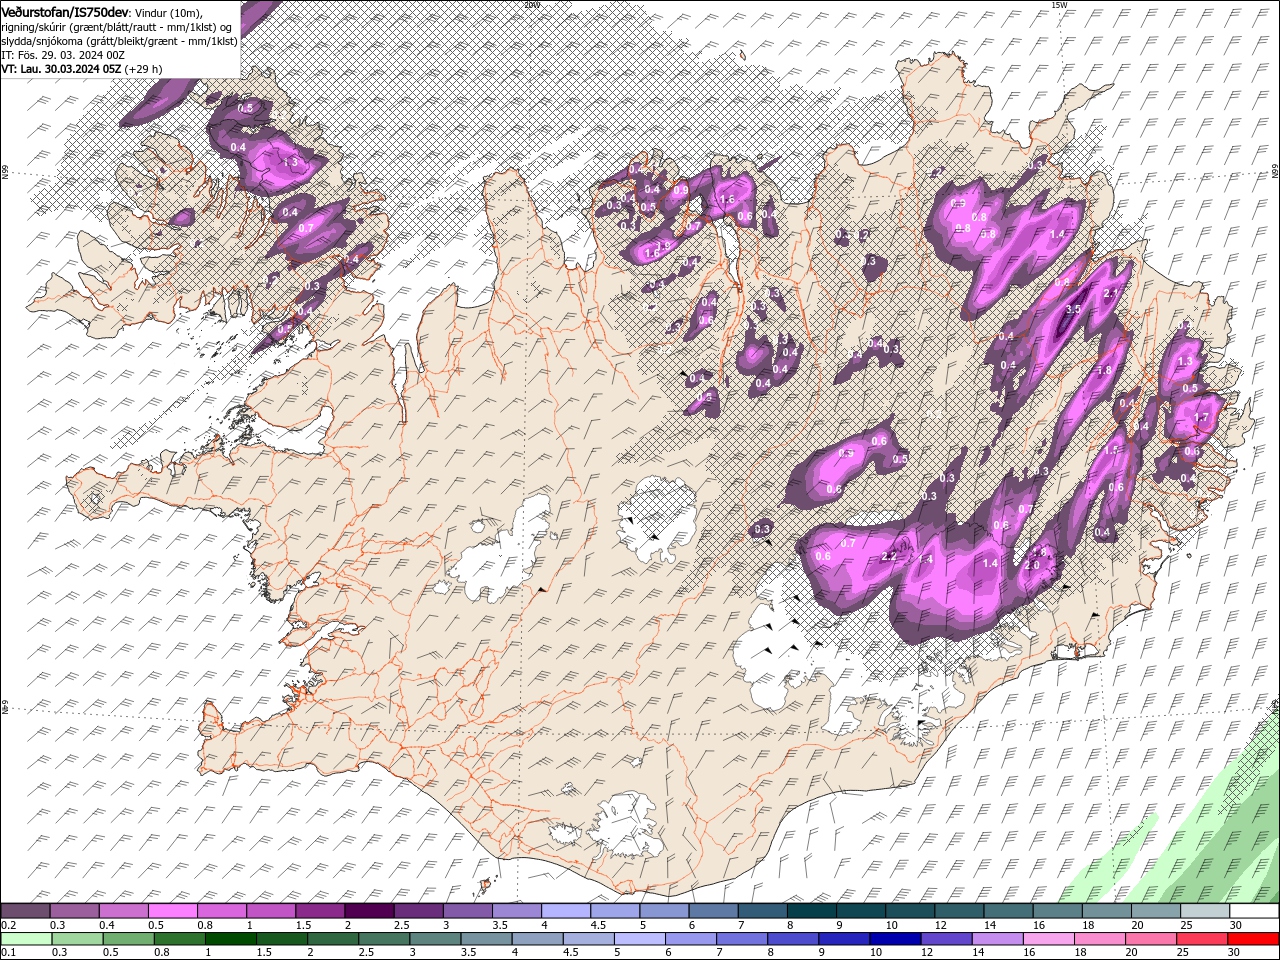Click the 'VT: Lau. 30.03.2024 05Z' valid time
Image resolution: width=1280 pixels, height=960 pixels.
[x=61, y=69]
